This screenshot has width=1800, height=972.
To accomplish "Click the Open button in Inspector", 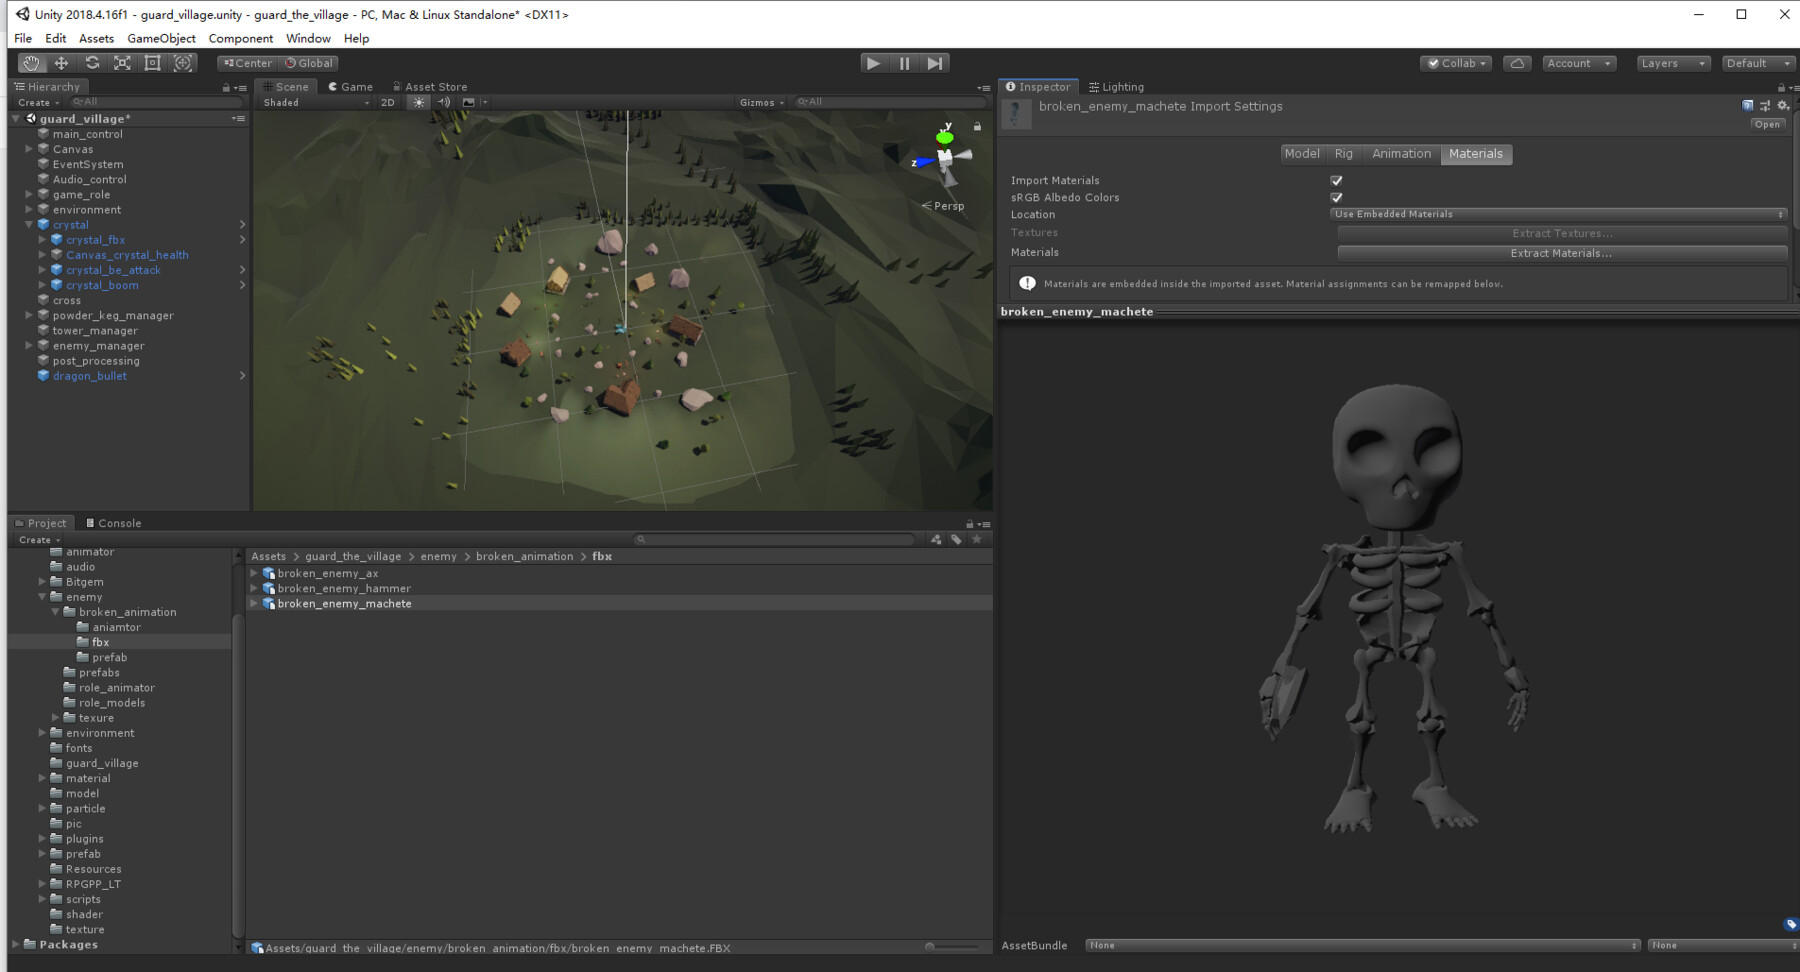I will point(1767,125).
